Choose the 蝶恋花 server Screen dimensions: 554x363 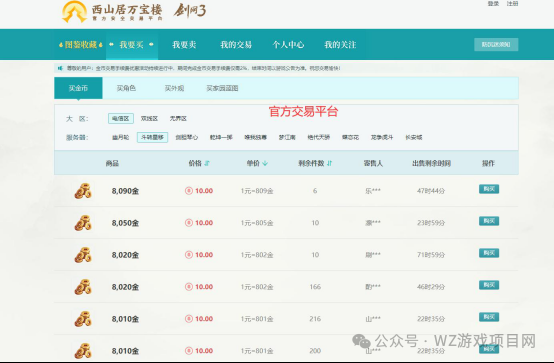350,137
